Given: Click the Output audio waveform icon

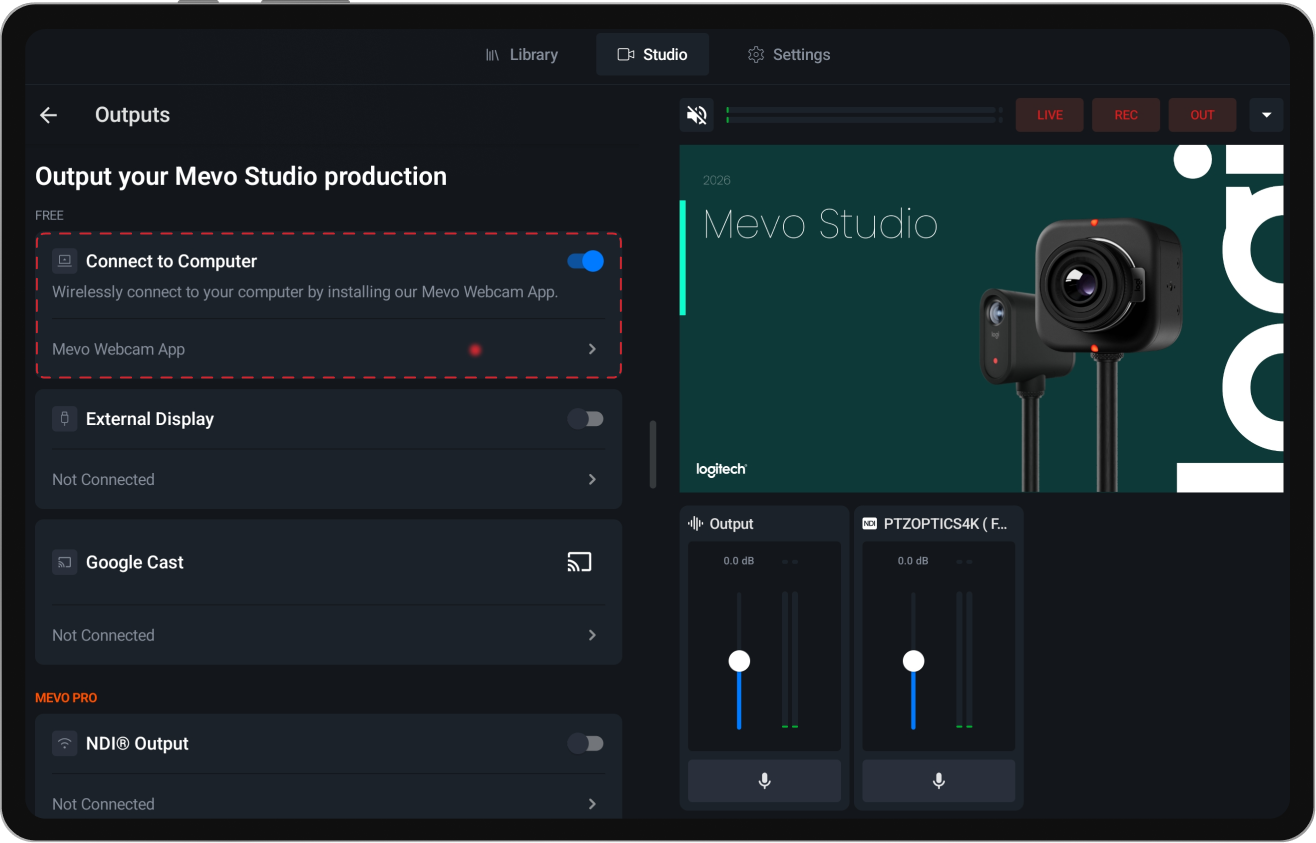Looking at the screenshot, I should click(x=696, y=523).
